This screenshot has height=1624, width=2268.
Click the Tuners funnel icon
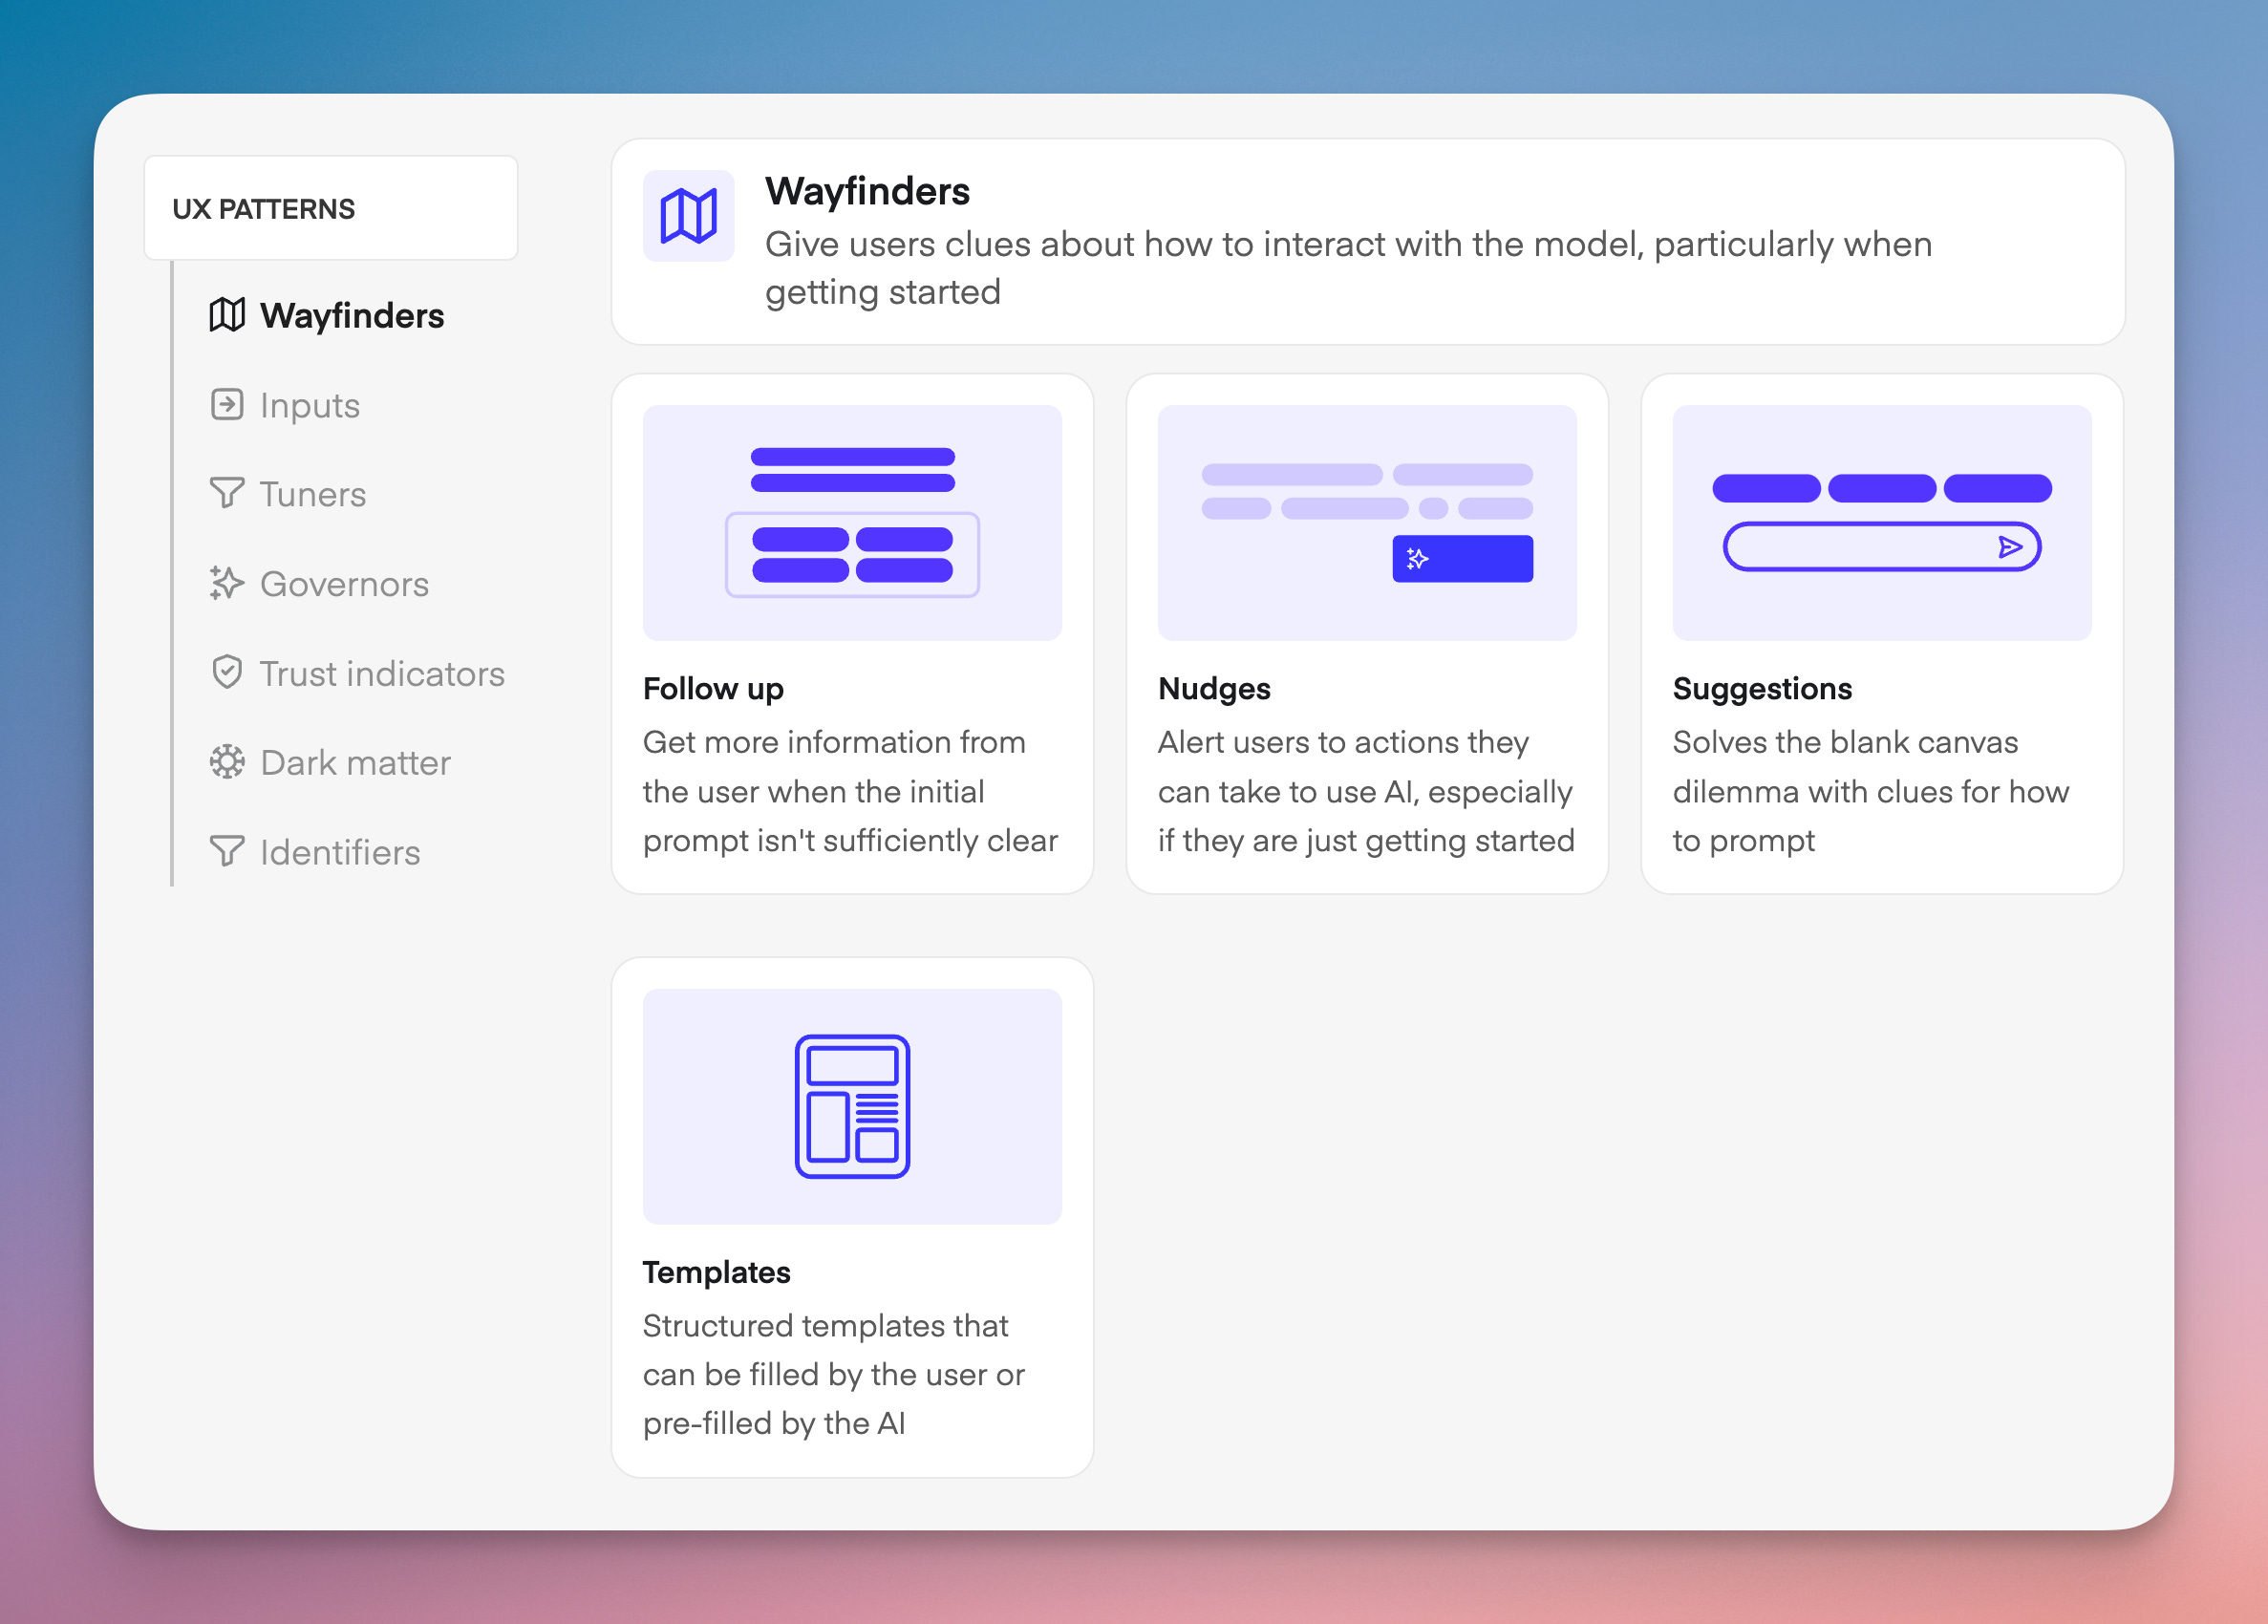pyautogui.click(x=227, y=493)
